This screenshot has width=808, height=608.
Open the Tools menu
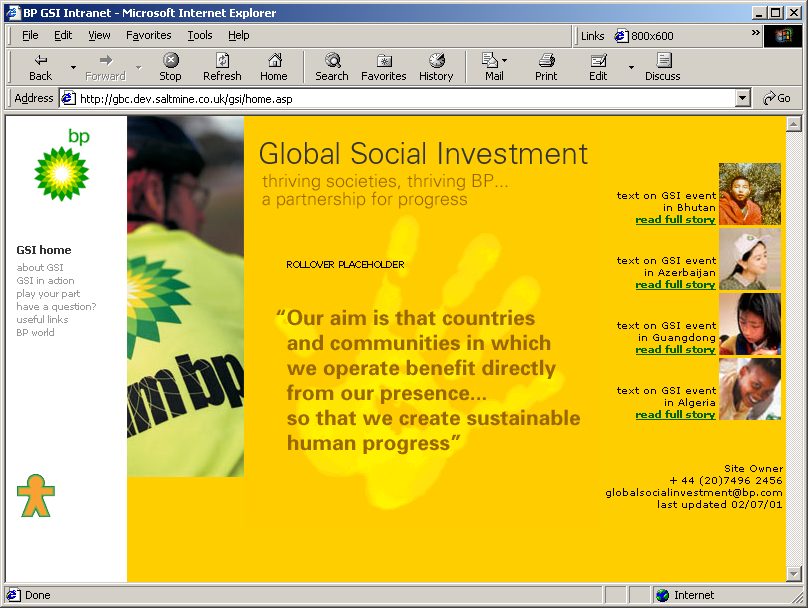(200, 35)
